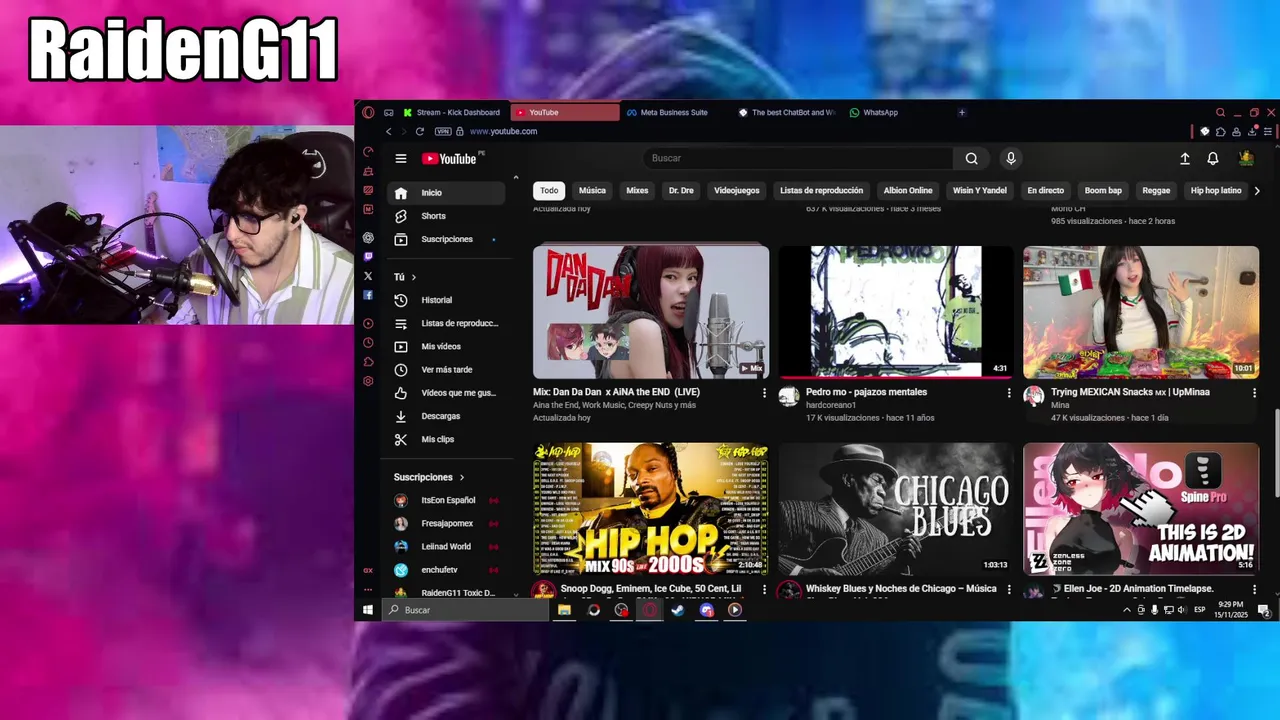Start voice search with the microphone icon
This screenshot has height=720, width=1280.
1011,158
